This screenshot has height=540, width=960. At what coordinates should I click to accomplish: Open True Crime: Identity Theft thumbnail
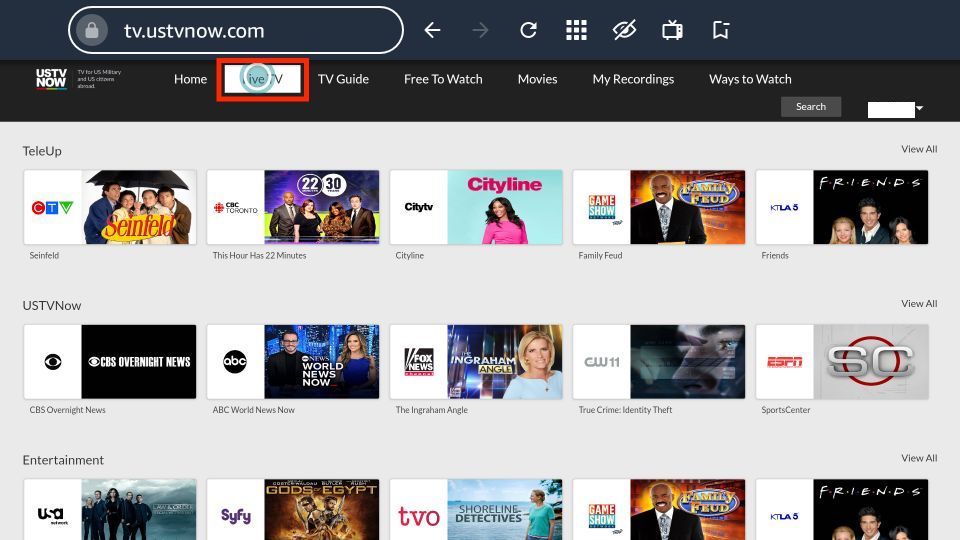pos(688,361)
